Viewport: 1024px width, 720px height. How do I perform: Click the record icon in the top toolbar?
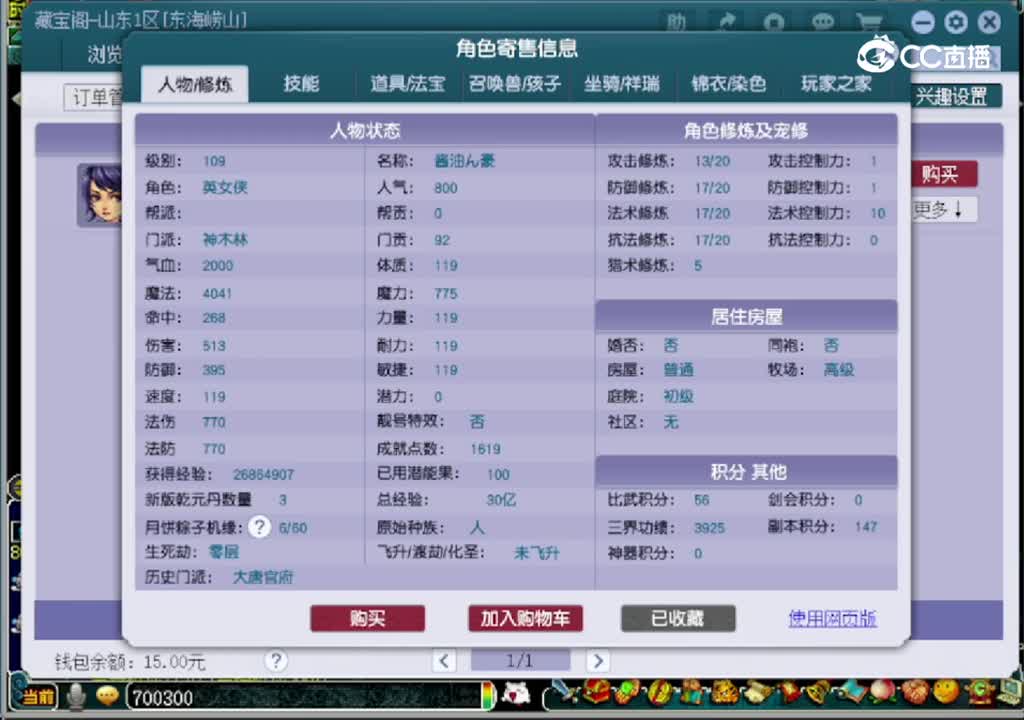point(774,22)
